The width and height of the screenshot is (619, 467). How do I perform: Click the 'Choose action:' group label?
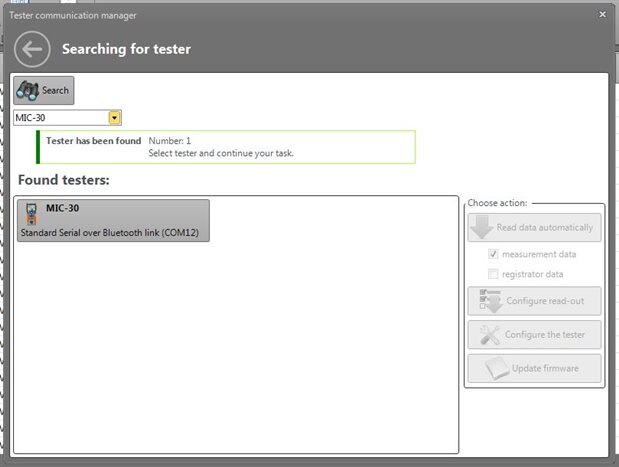(497, 203)
